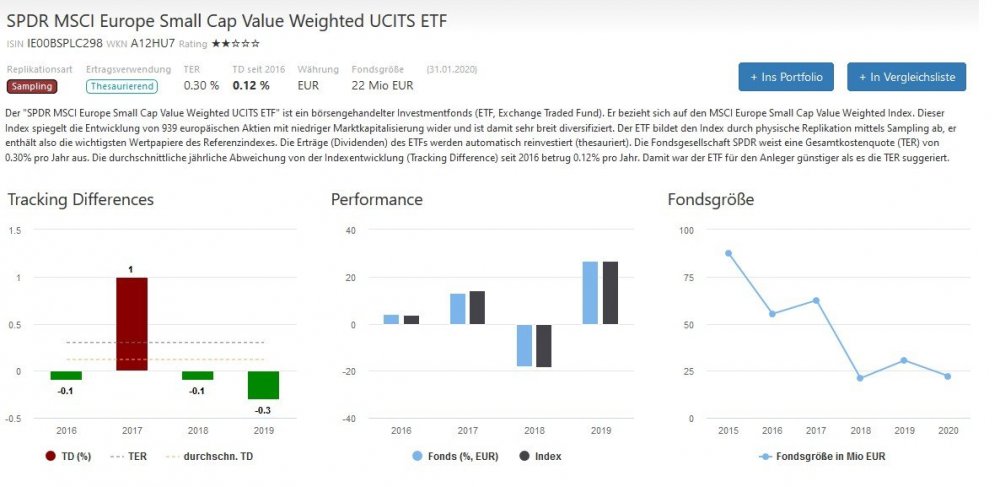
Task: Click the 2018 Fondsgröße data point
Action: (859, 378)
